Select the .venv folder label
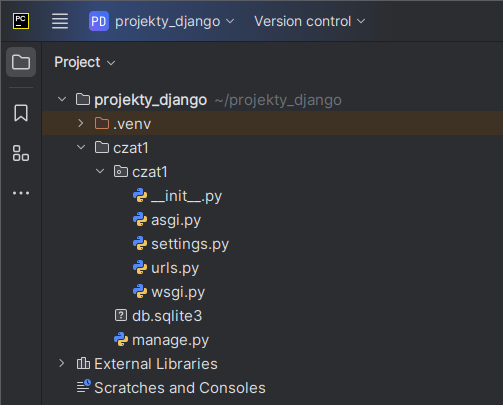 pyautogui.click(x=132, y=124)
